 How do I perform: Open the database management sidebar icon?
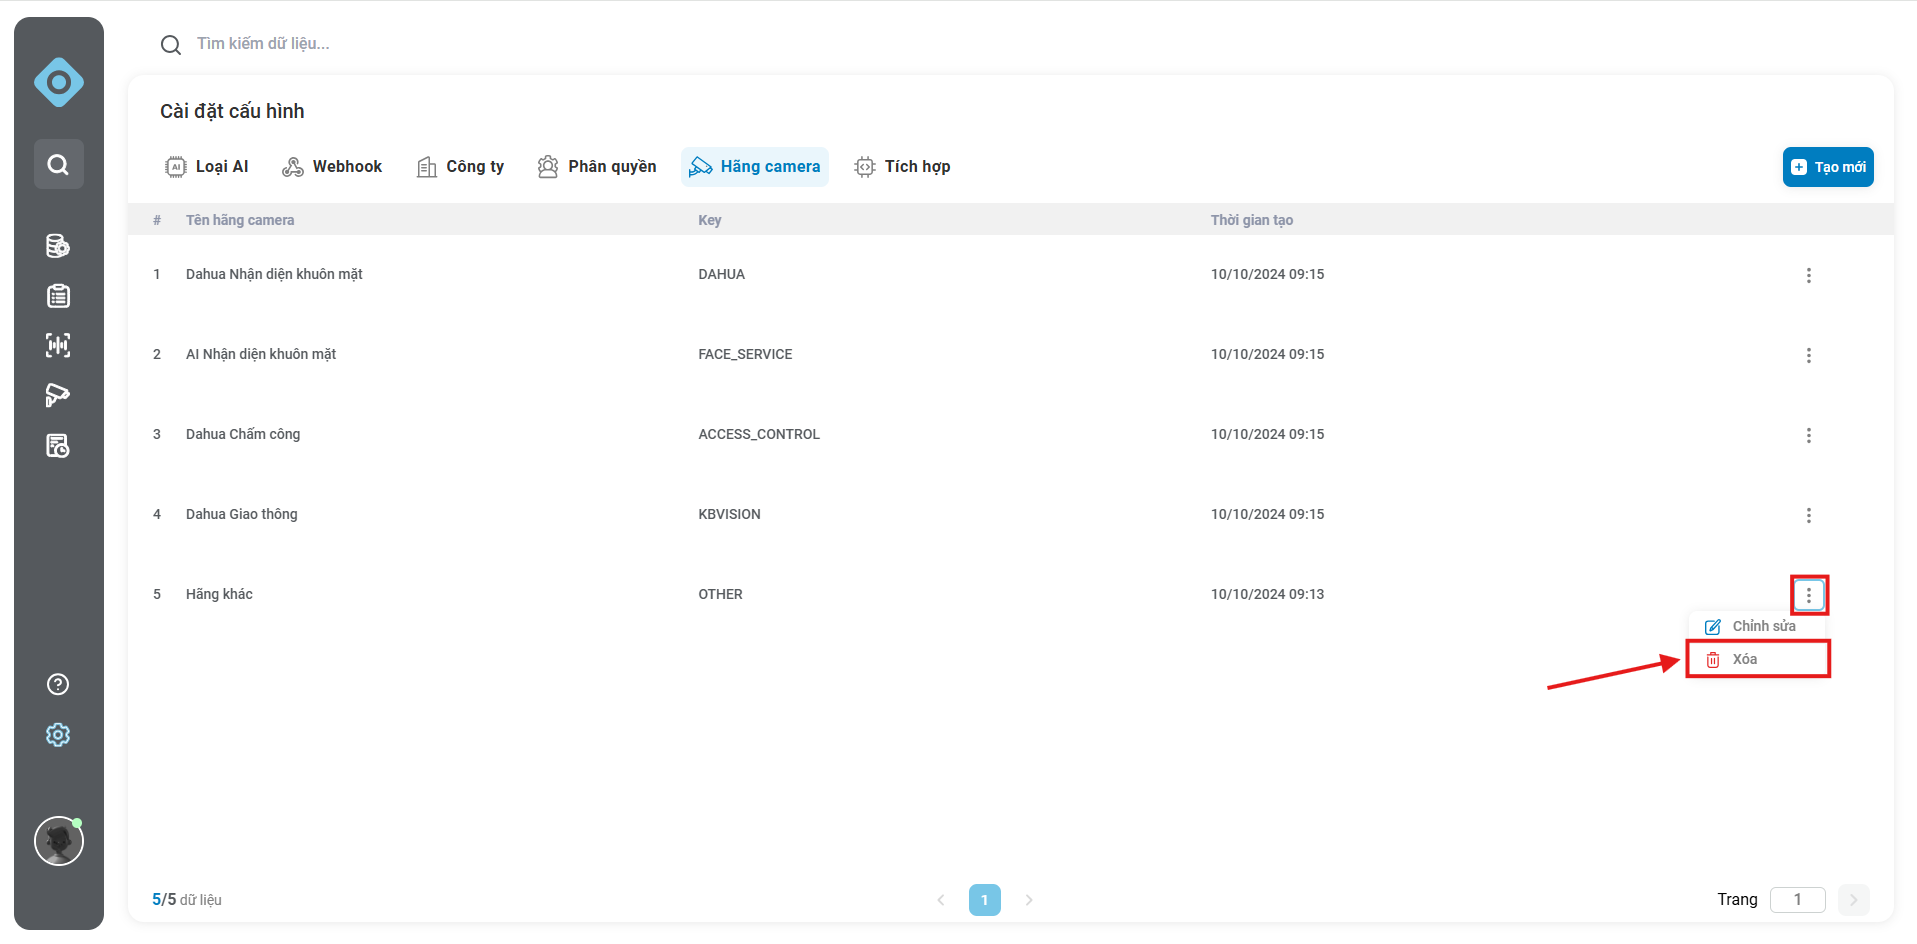[58, 246]
